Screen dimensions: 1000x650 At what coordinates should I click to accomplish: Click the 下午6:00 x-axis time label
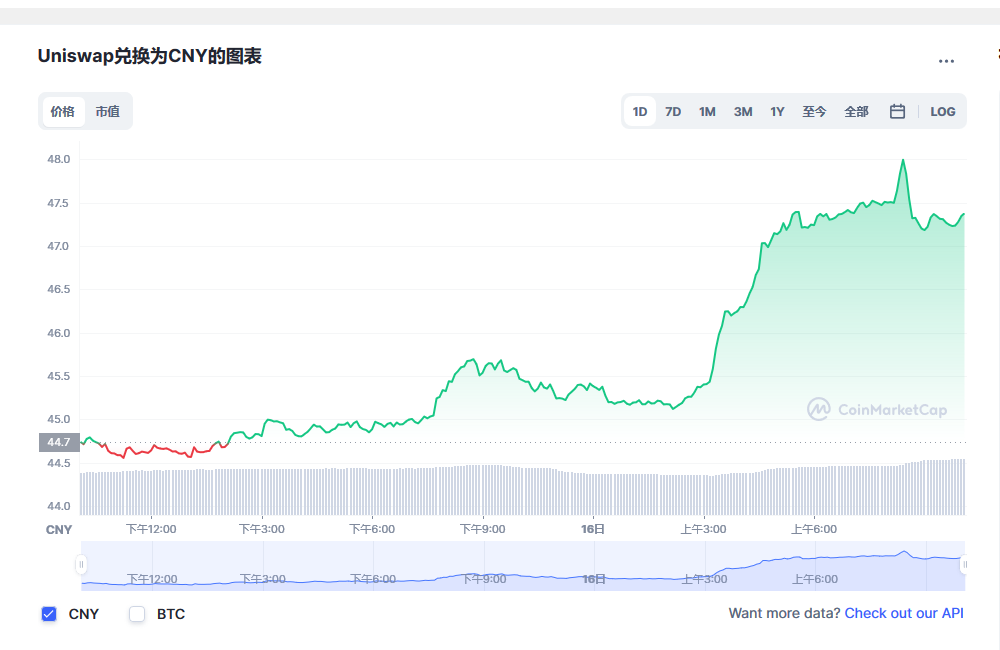coord(372,529)
